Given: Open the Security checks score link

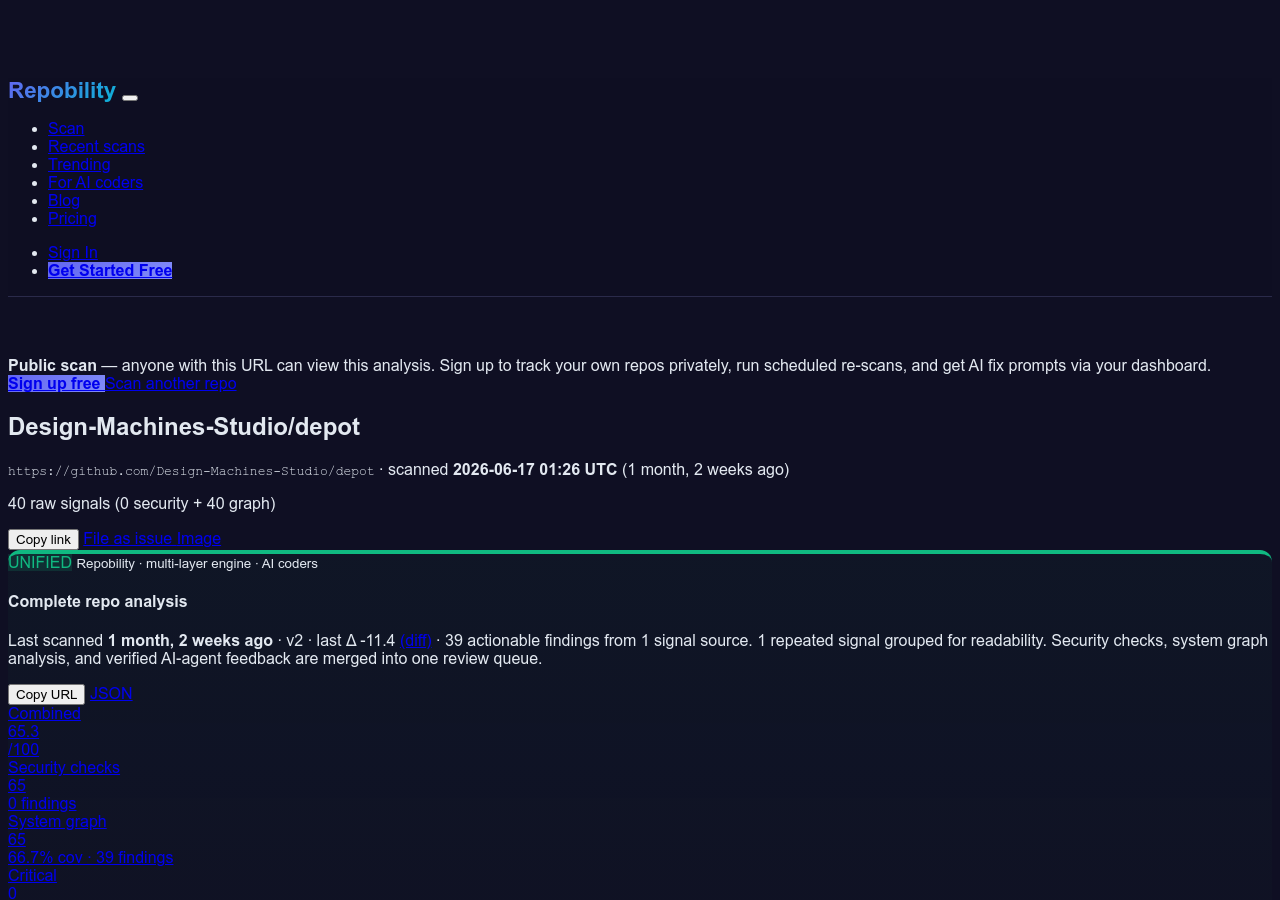Looking at the screenshot, I should tap(64, 785).
